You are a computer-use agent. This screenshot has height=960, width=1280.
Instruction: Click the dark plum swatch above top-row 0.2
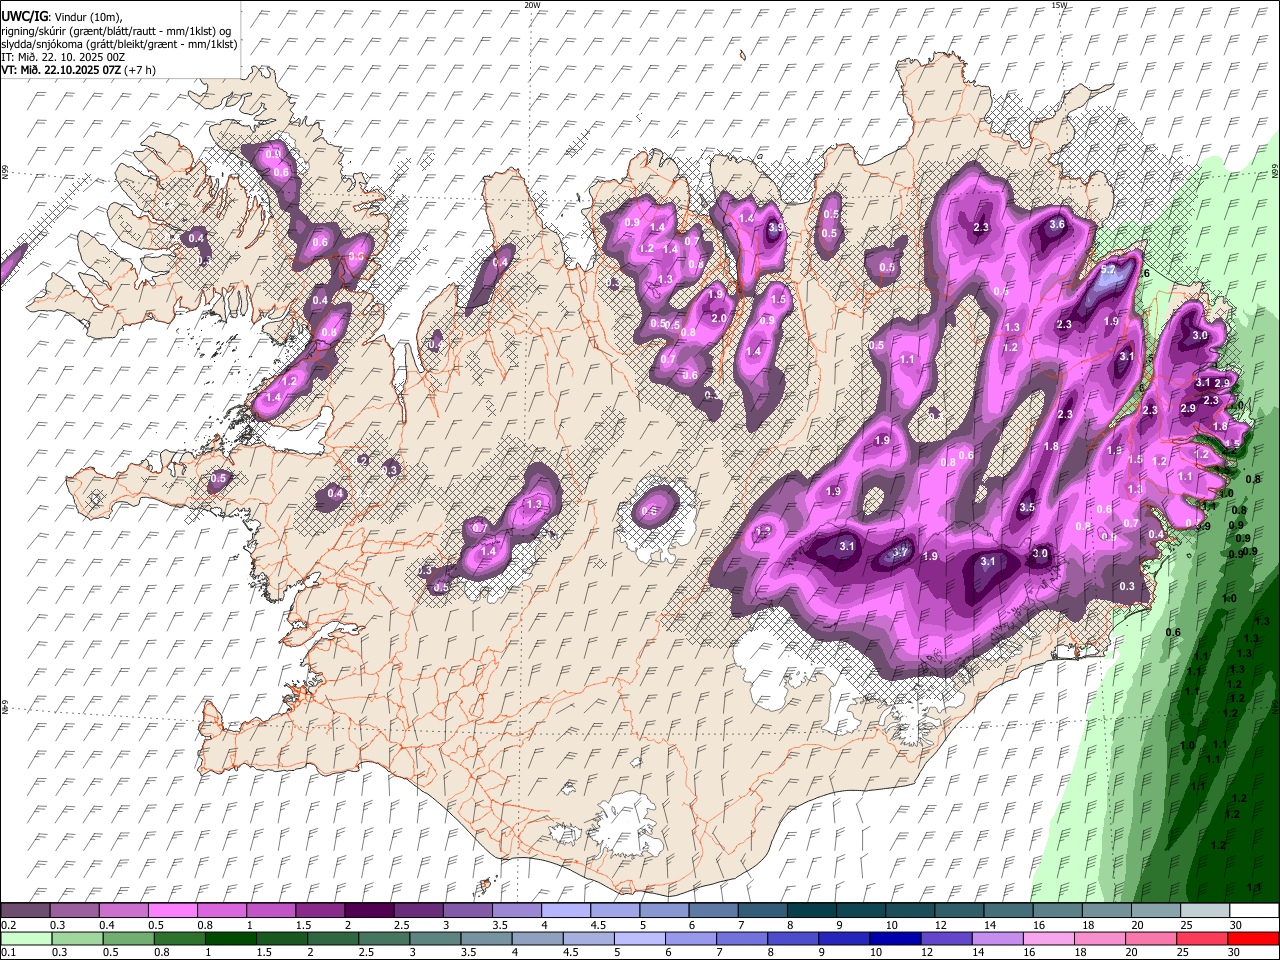click(25, 911)
